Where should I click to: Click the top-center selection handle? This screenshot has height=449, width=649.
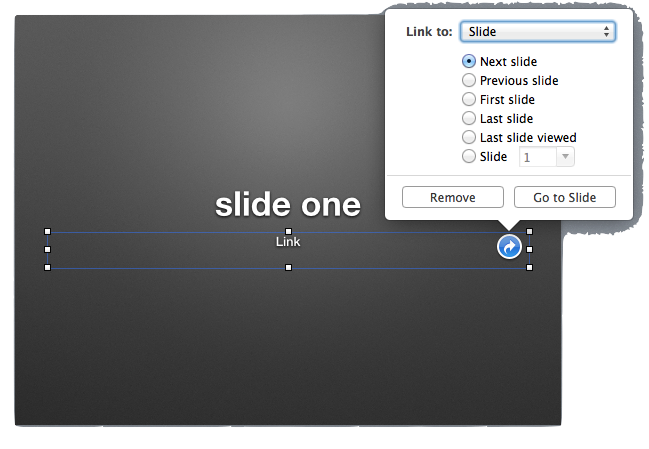(x=288, y=231)
